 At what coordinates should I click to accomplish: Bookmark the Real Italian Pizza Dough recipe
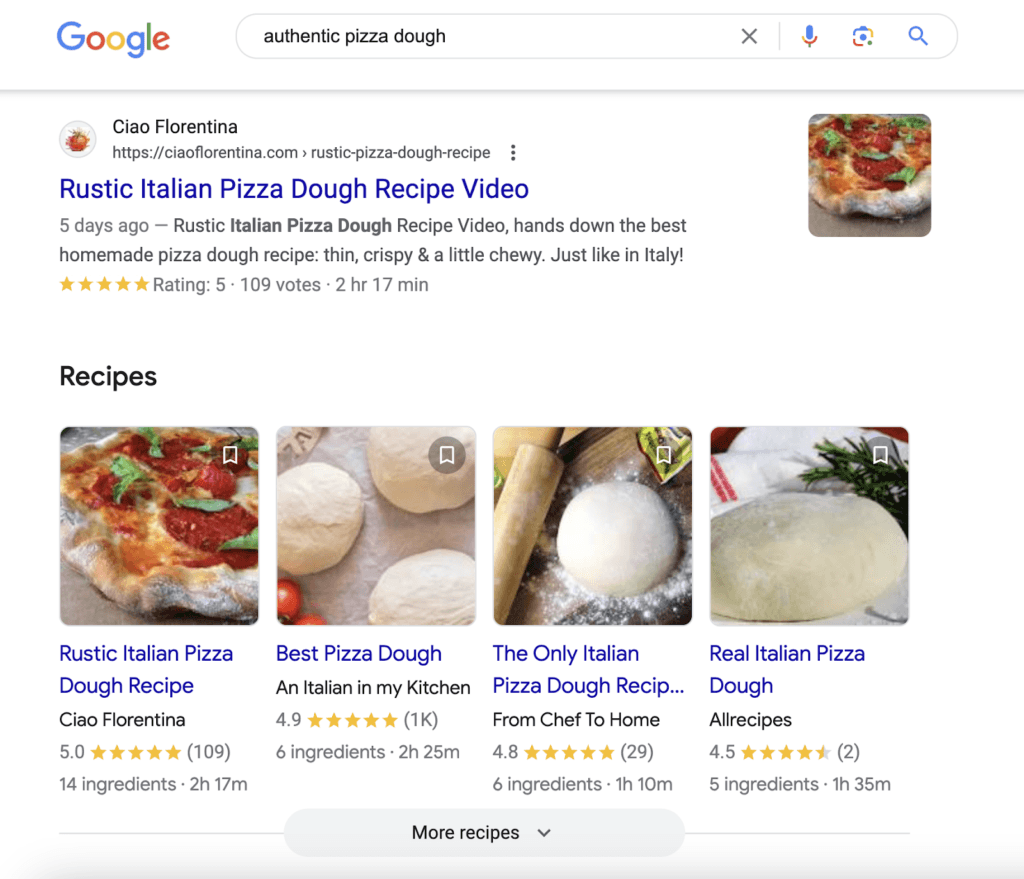(x=880, y=455)
